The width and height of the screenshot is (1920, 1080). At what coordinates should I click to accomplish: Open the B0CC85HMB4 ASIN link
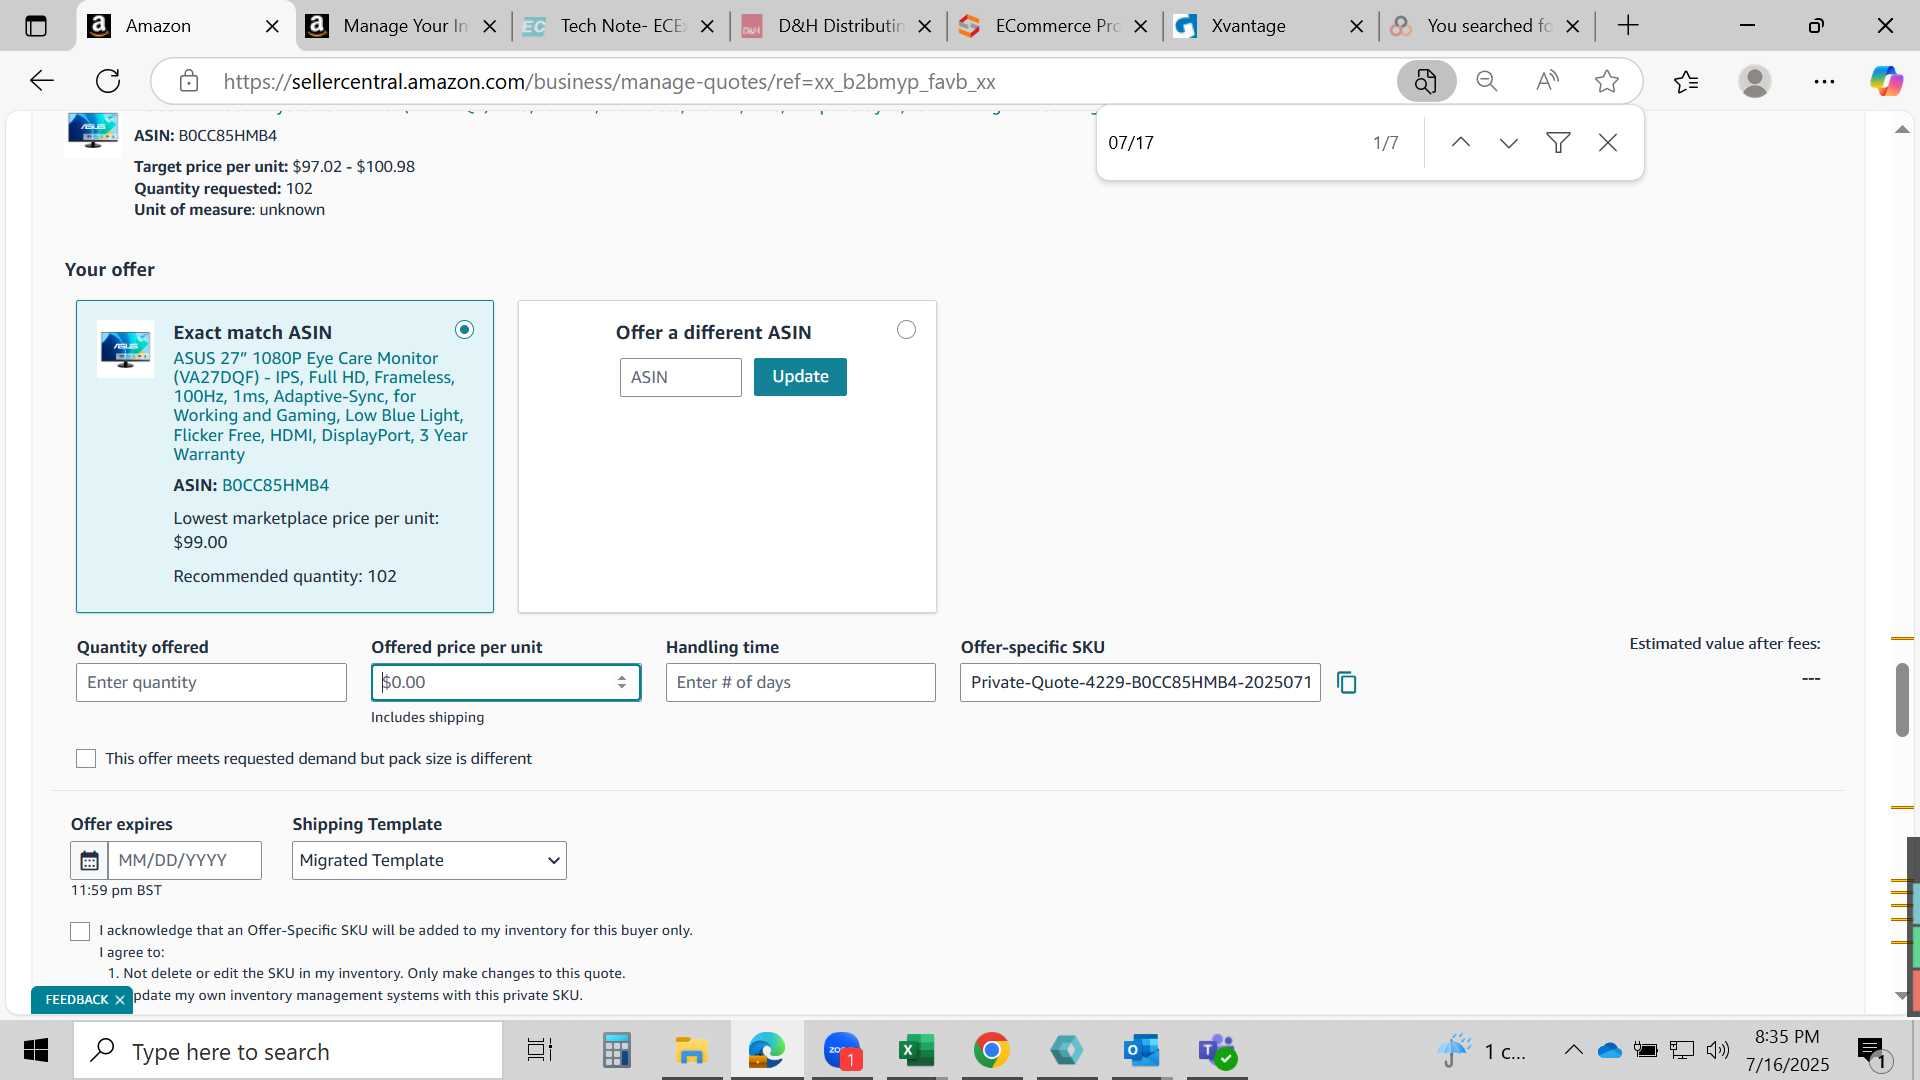[x=275, y=485]
